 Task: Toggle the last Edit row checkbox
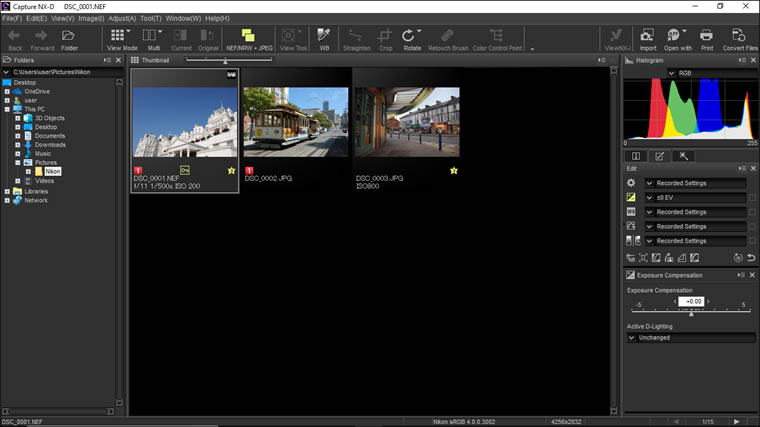pos(752,241)
